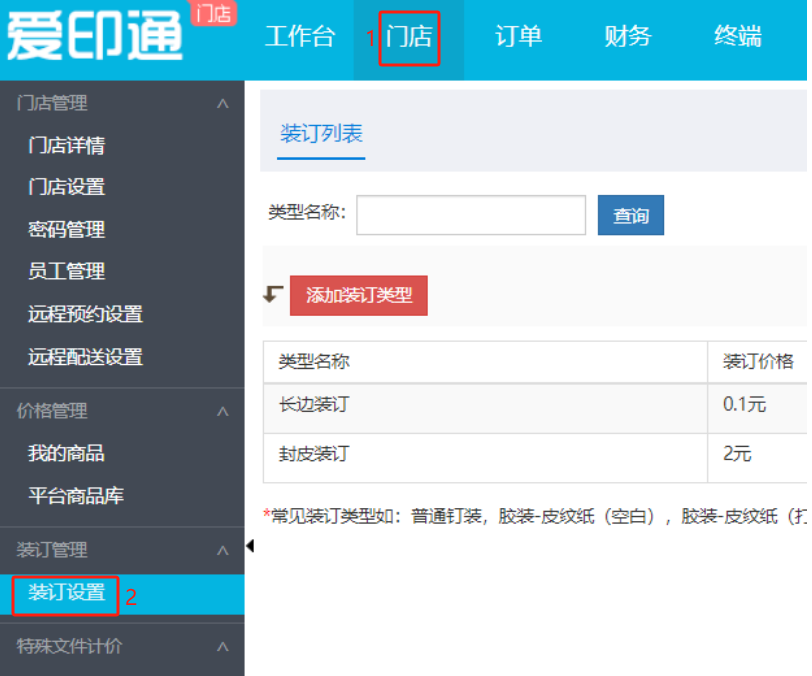Screen dimensions: 812x676
Task: Collapse the 装订管理 section
Action: click(x=222, y=550)
